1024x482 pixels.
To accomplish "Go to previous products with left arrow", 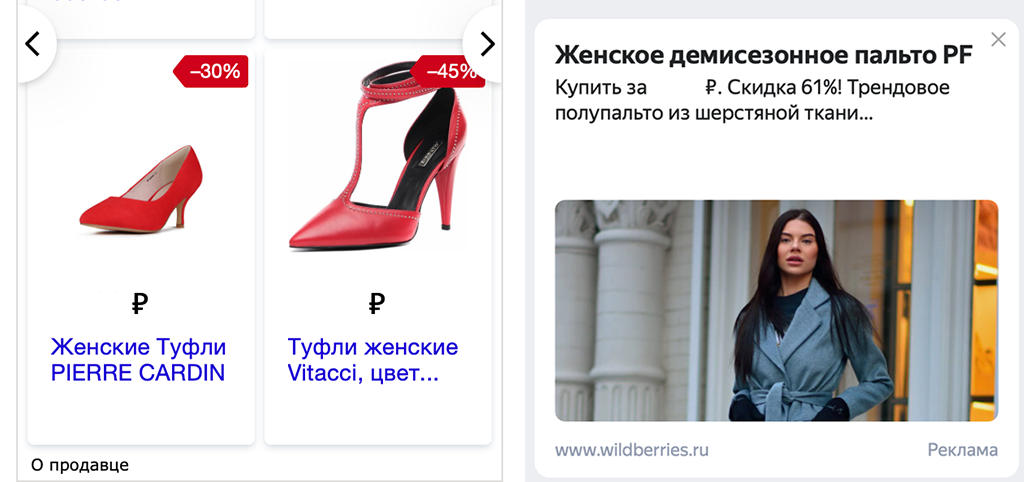I will (33, 44).
